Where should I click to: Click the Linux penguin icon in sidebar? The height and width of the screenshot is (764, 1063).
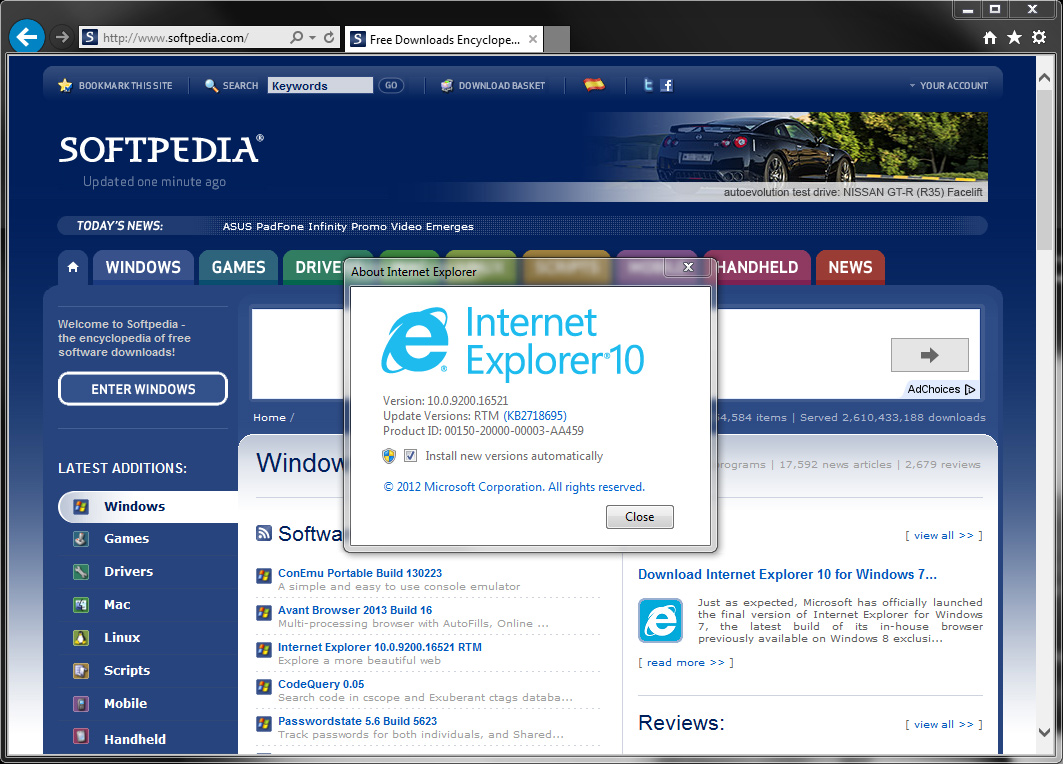click(x=81, y=637)
